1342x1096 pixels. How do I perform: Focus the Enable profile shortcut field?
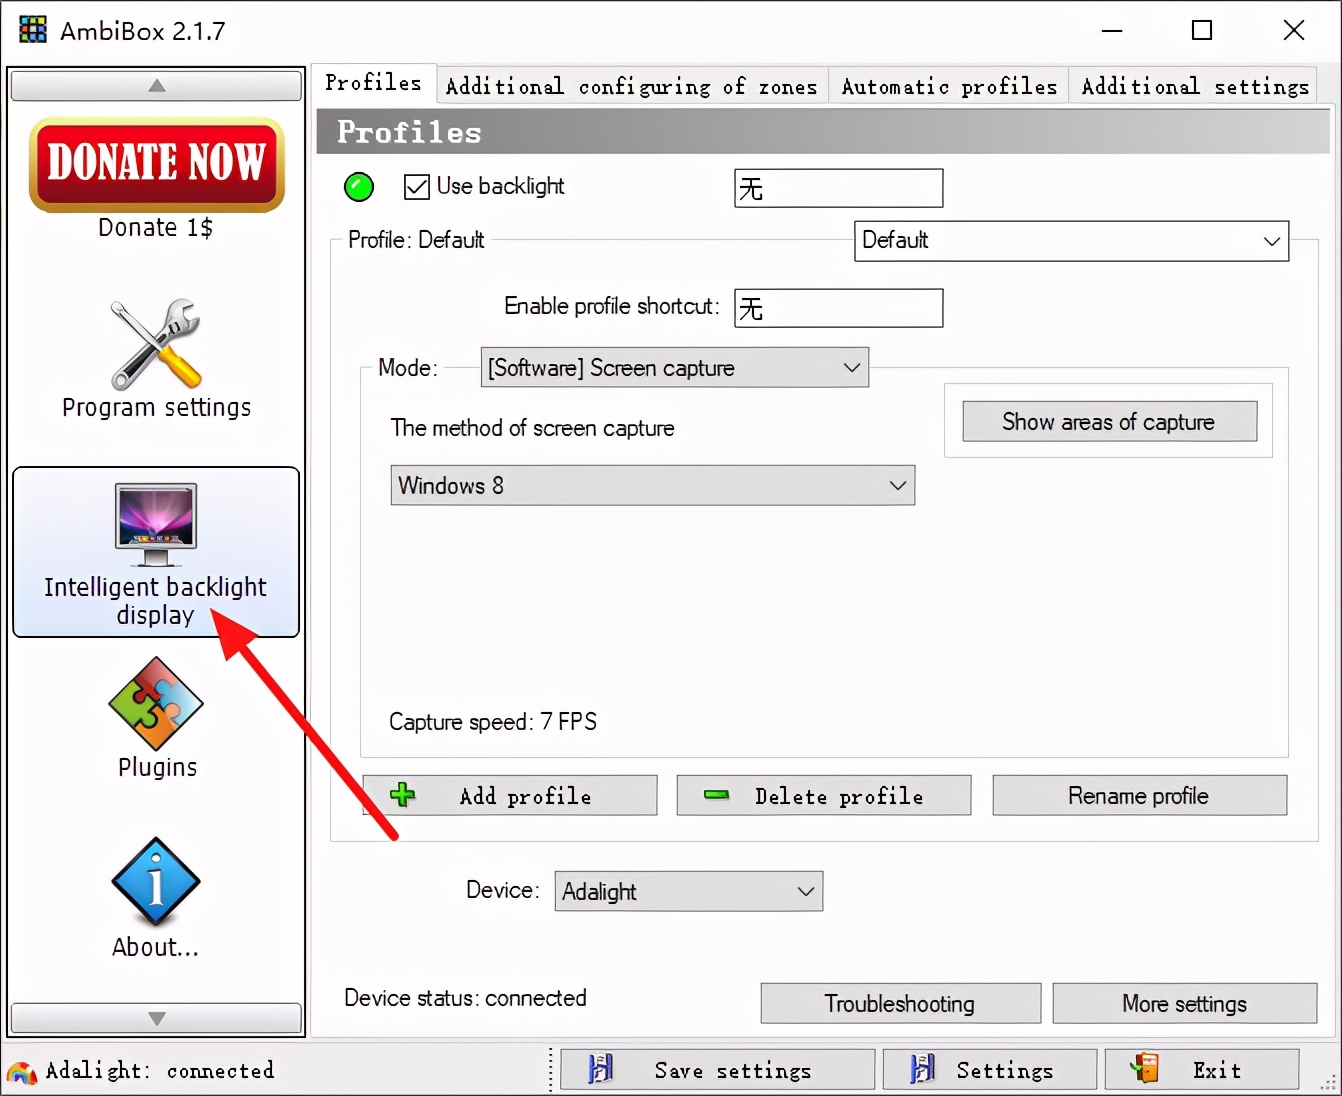839,309
